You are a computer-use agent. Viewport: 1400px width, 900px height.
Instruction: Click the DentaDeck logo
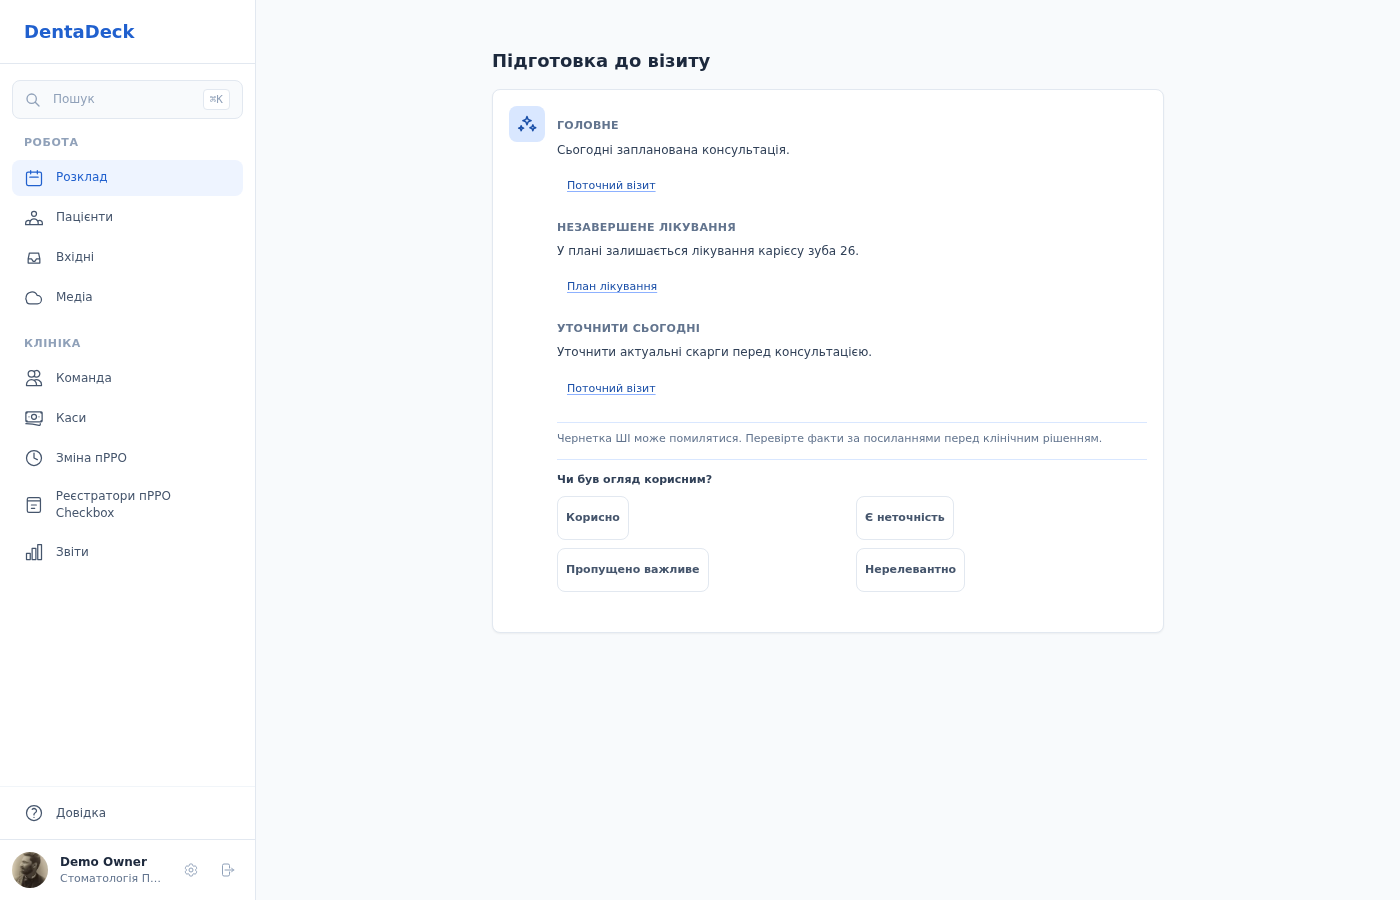pos(79,31)
